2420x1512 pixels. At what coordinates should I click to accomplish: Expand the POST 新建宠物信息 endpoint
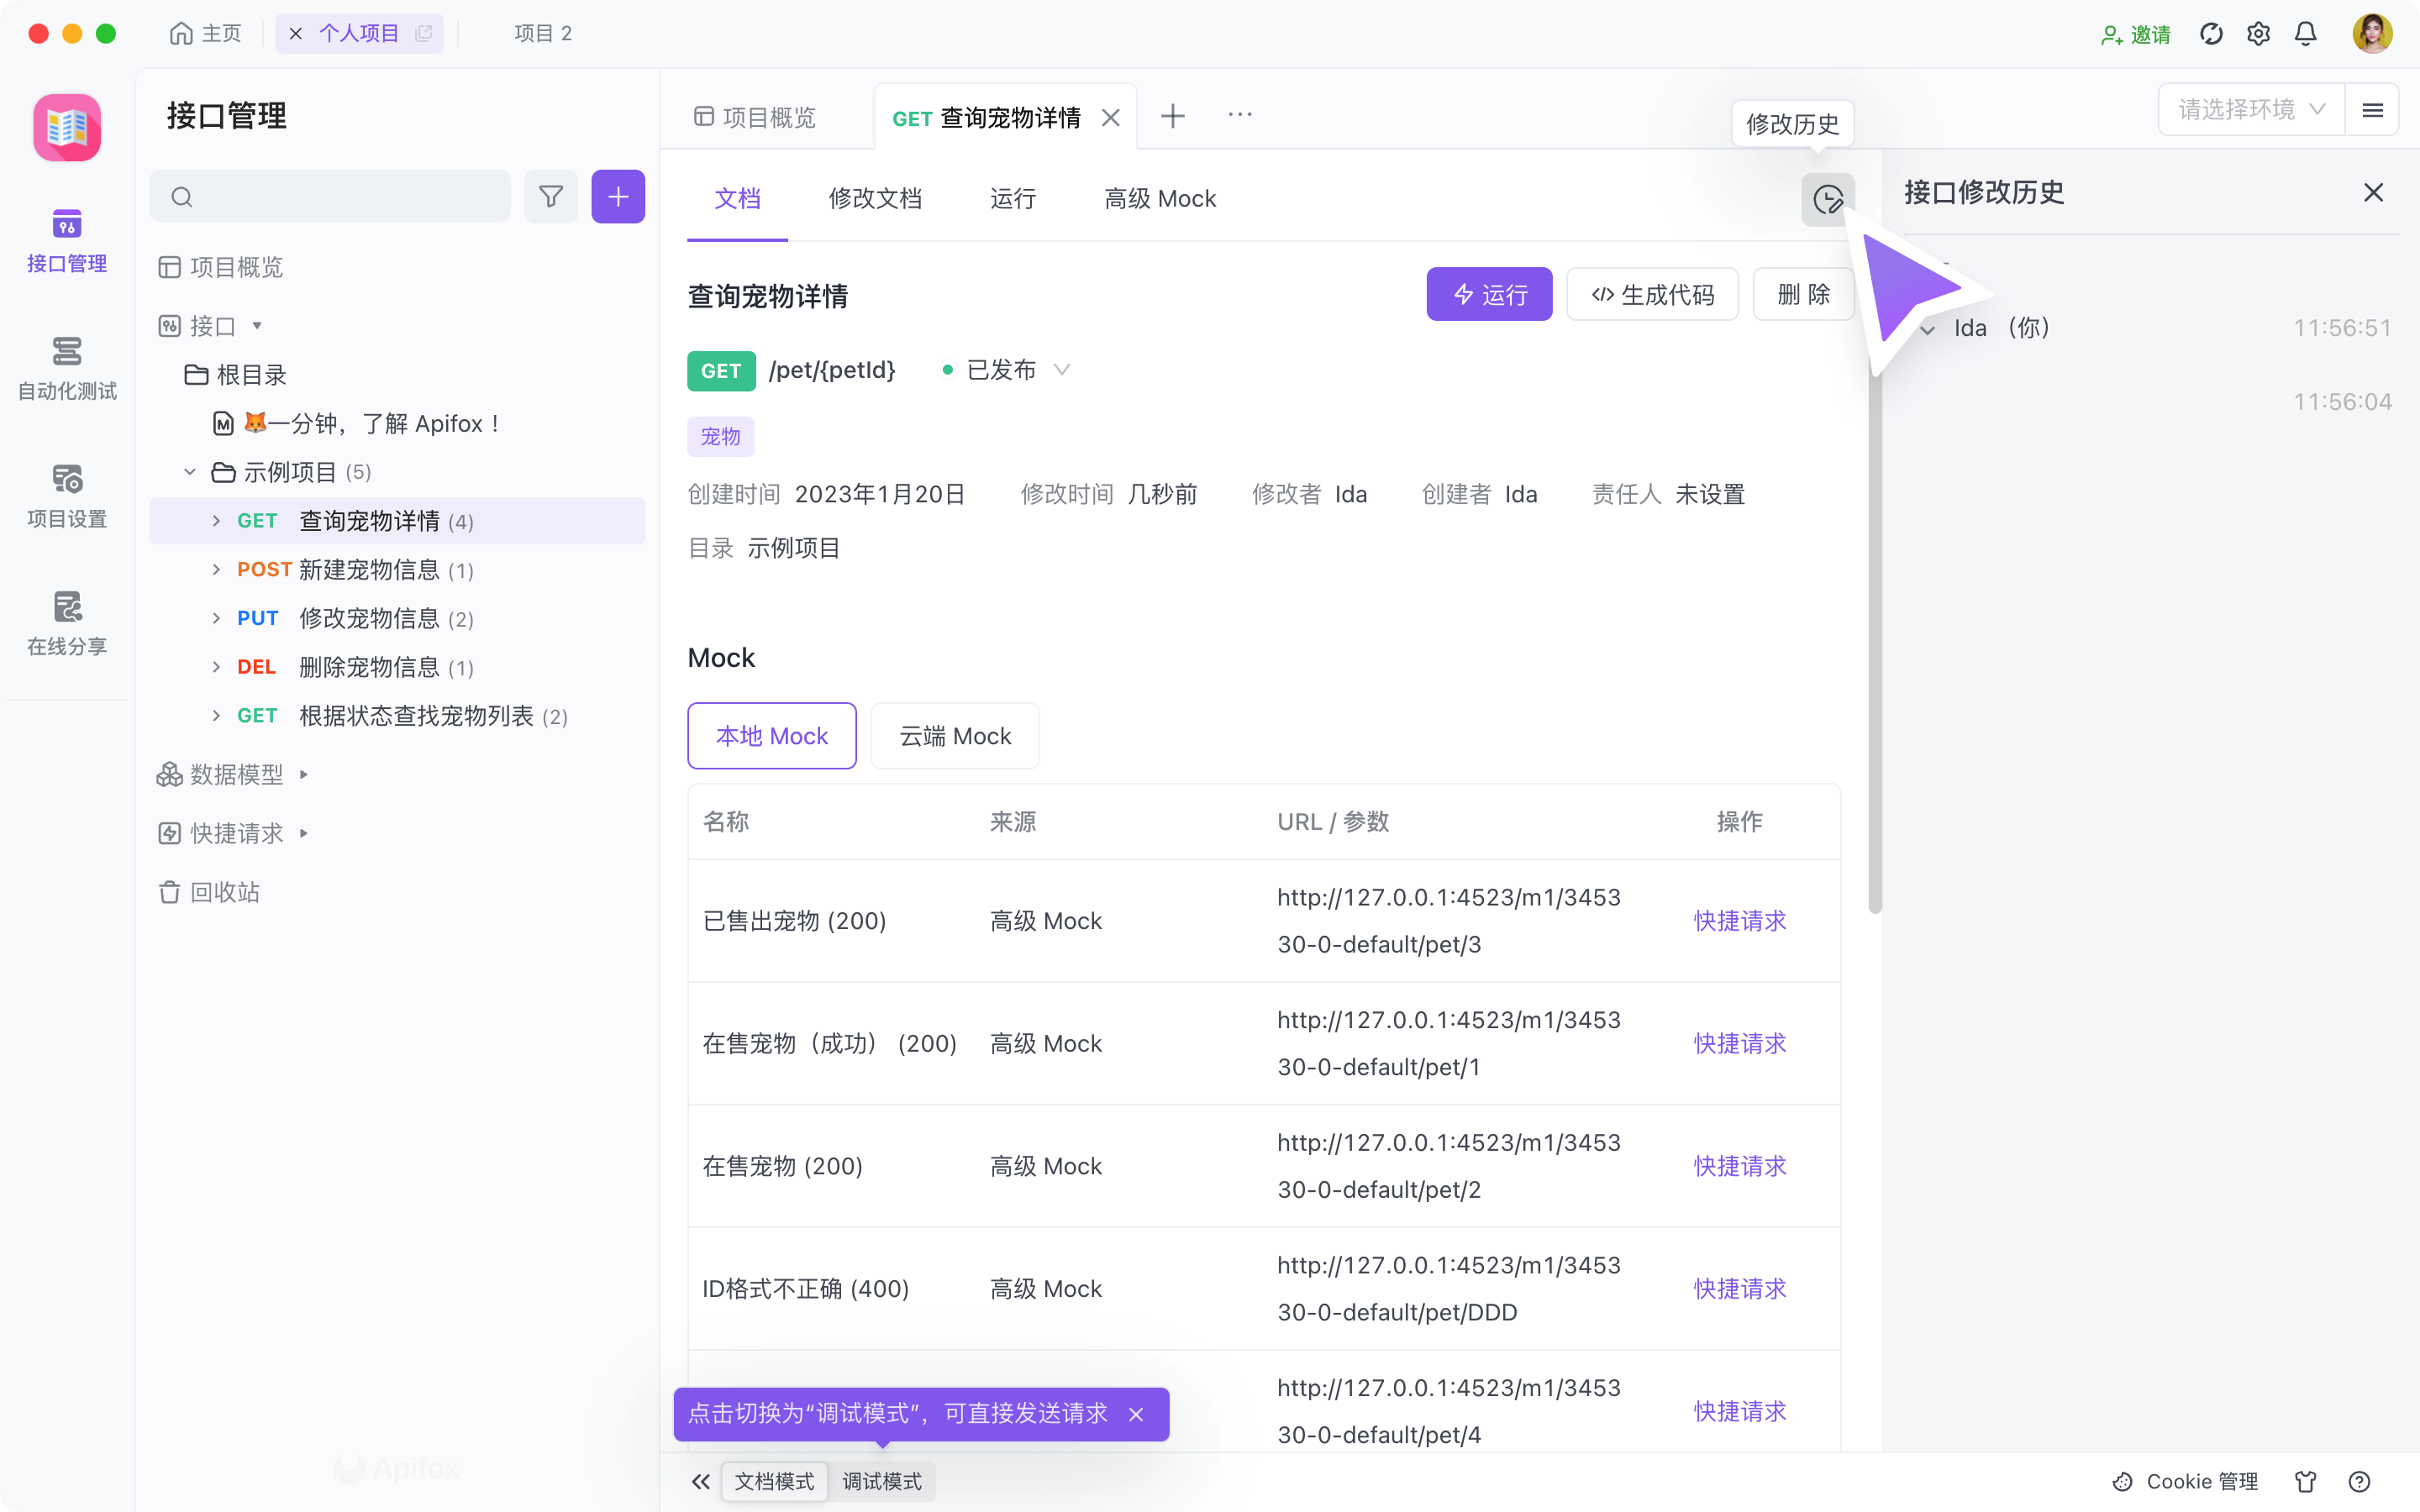click(216, 569)
